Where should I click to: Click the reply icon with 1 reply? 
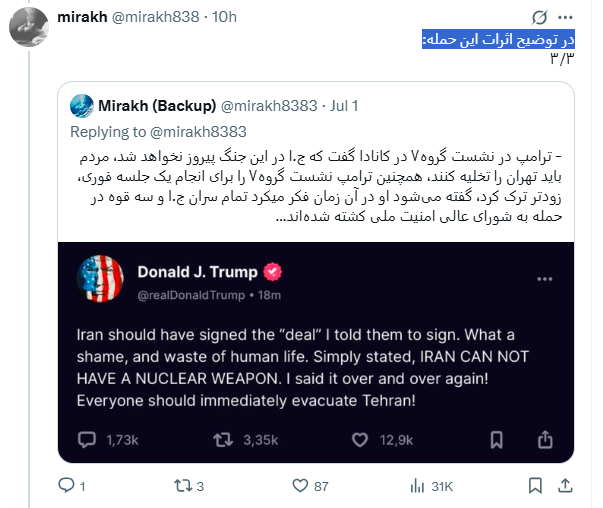pos(67,487)
